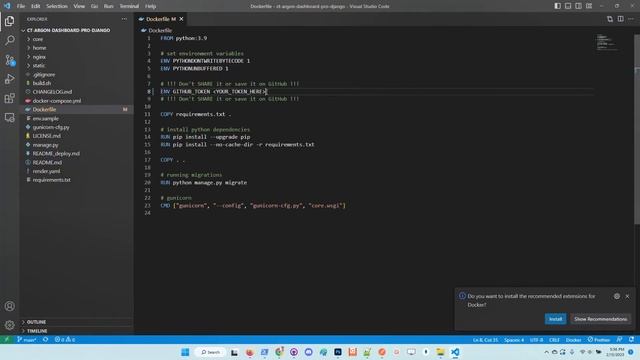The height and width of the screenshot is (360, 640).
Task: Expand the core folder
Action: pyautogui.click(x=76, y=39)
